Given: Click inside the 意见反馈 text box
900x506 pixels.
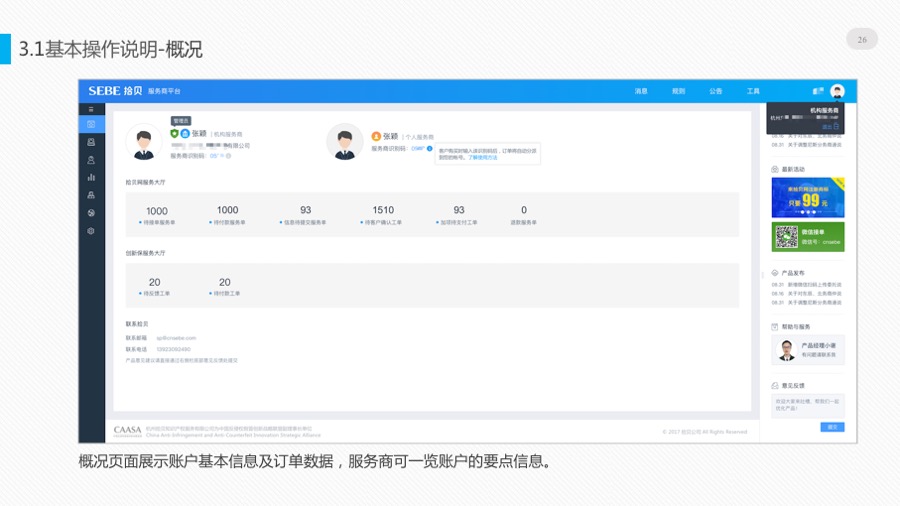Looking at the screenshot, I should point(808,406).
